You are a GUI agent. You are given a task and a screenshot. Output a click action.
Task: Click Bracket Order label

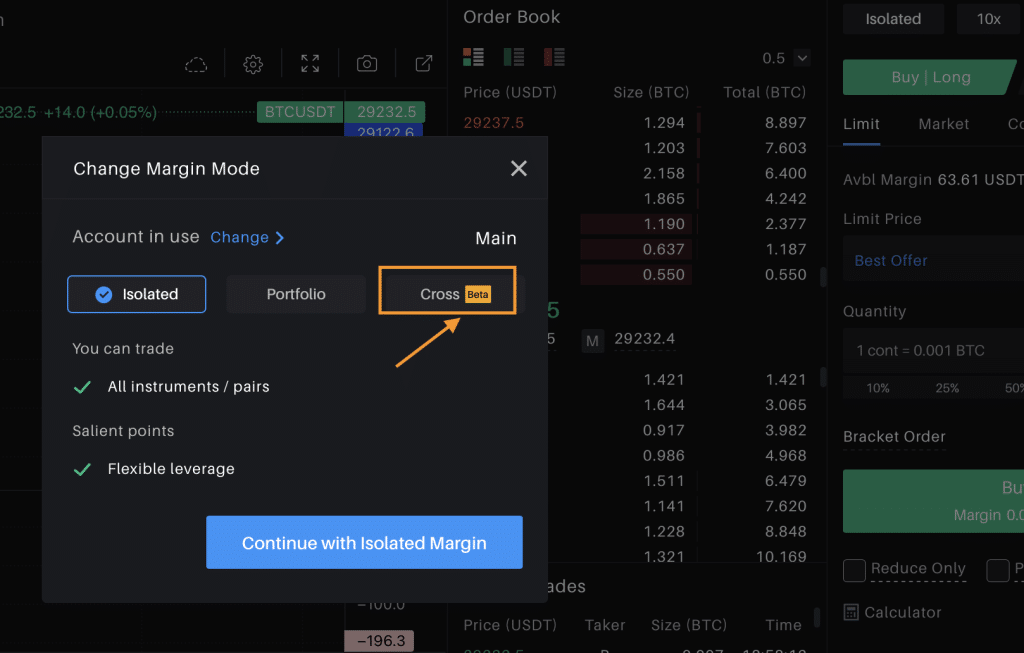pyautogui.click(x=894, y=436)
